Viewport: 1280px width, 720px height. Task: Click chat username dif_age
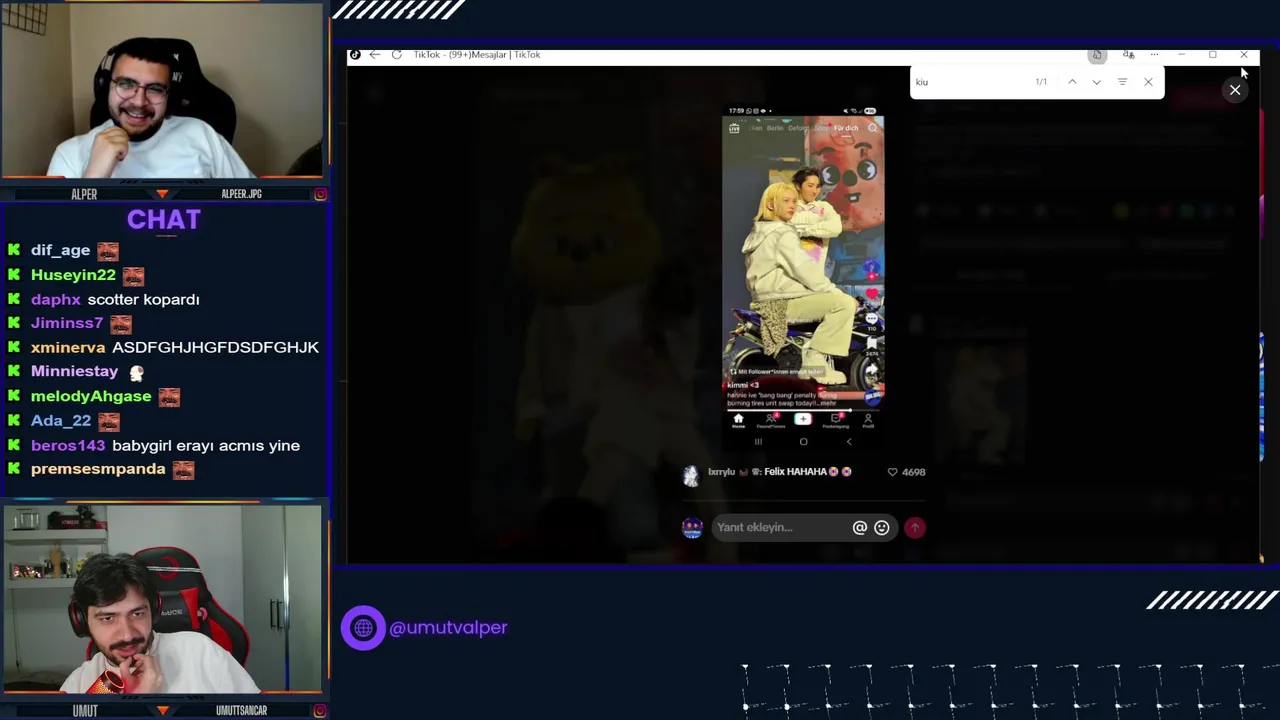click(60, 250)
